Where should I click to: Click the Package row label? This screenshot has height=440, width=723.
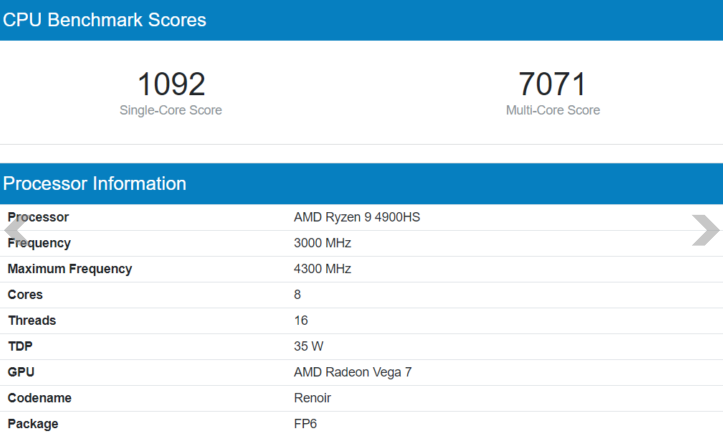[x=33, y=424]
